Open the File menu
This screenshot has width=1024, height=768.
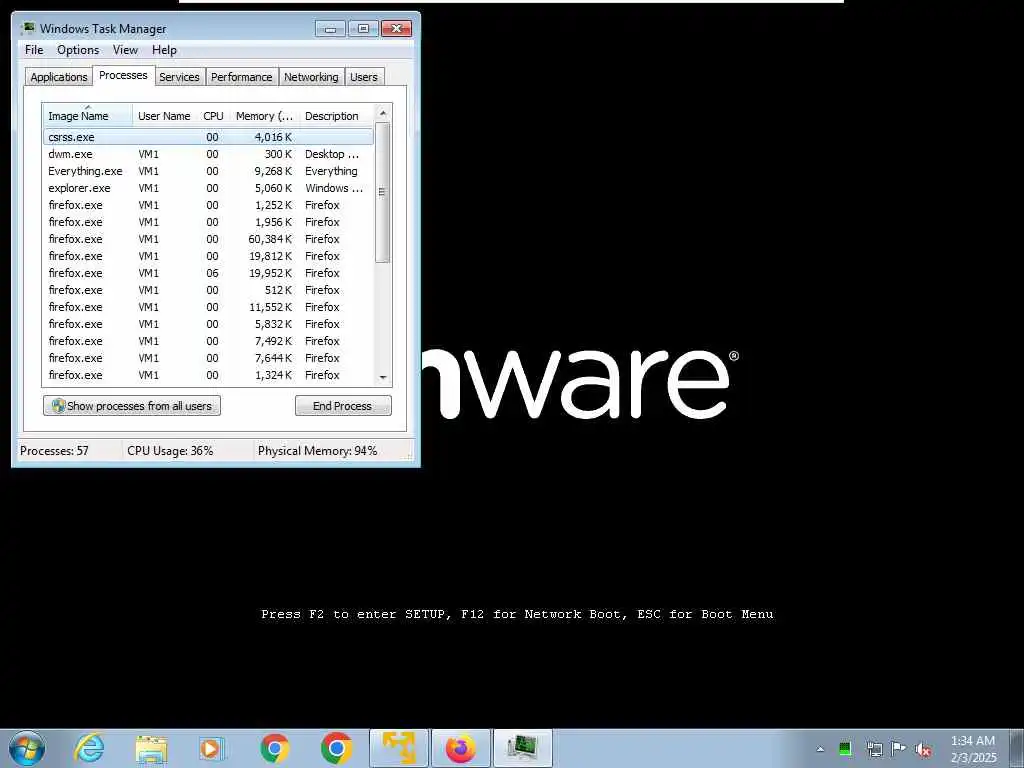[34, 50]
